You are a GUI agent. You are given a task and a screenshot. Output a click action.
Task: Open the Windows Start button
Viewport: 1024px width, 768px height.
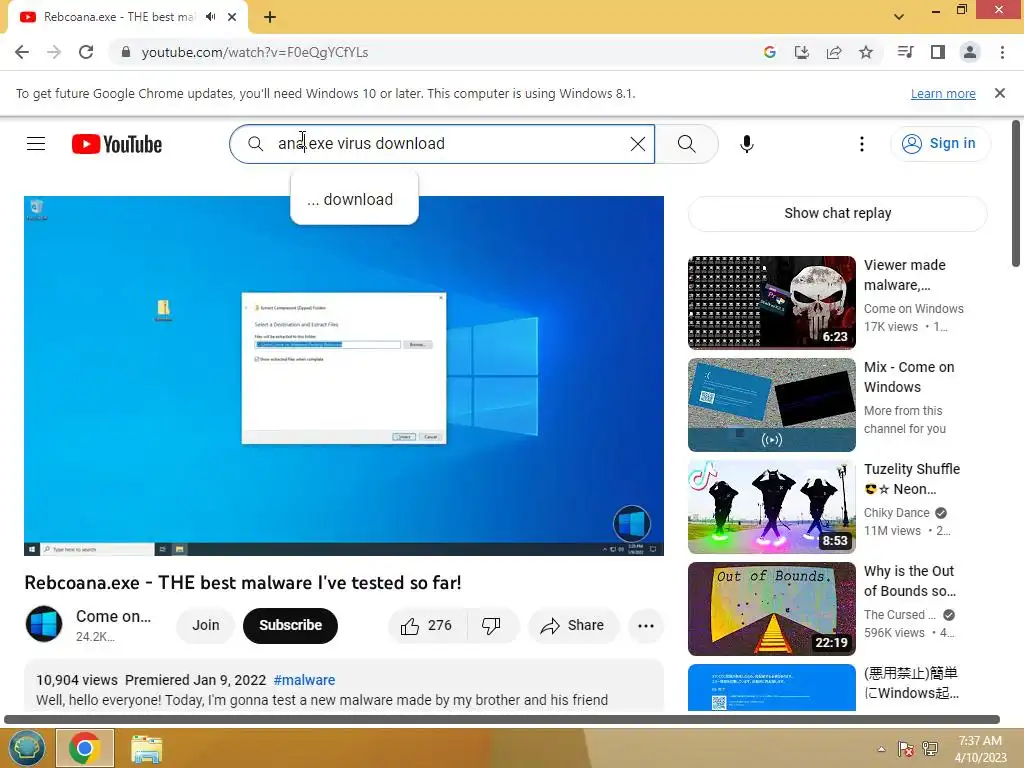26,747
